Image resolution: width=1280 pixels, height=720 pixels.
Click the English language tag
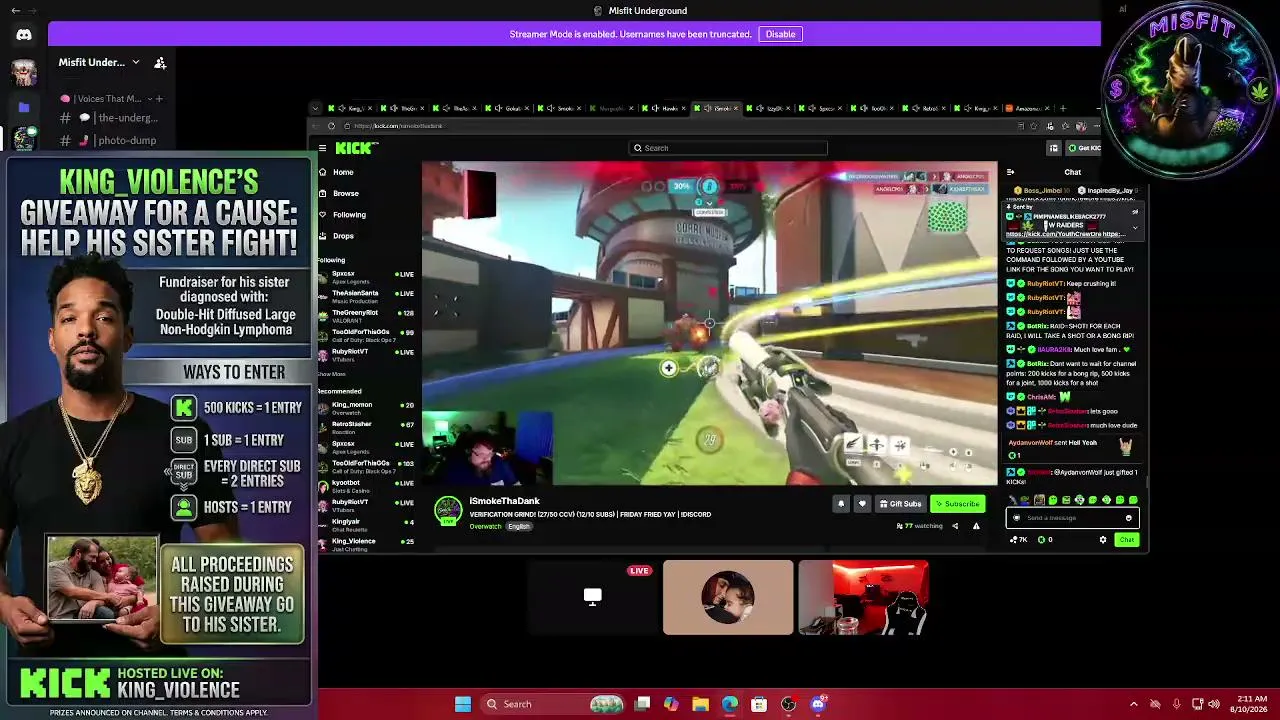519,526
